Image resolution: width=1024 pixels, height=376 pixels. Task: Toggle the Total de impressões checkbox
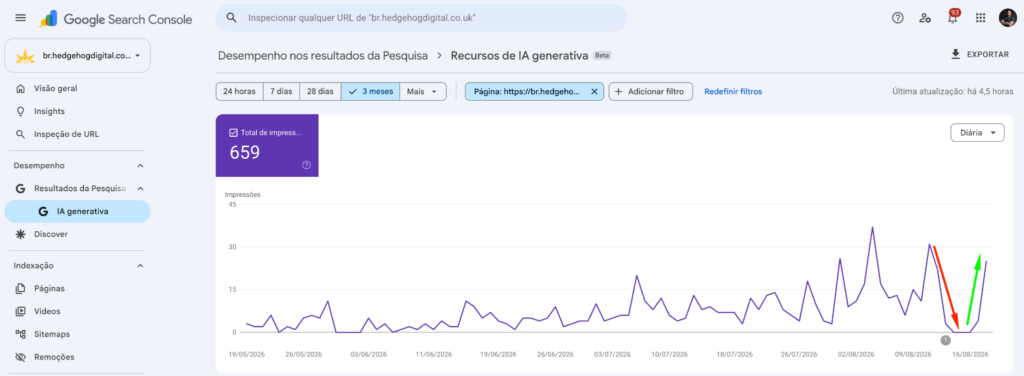pos(234,132)
